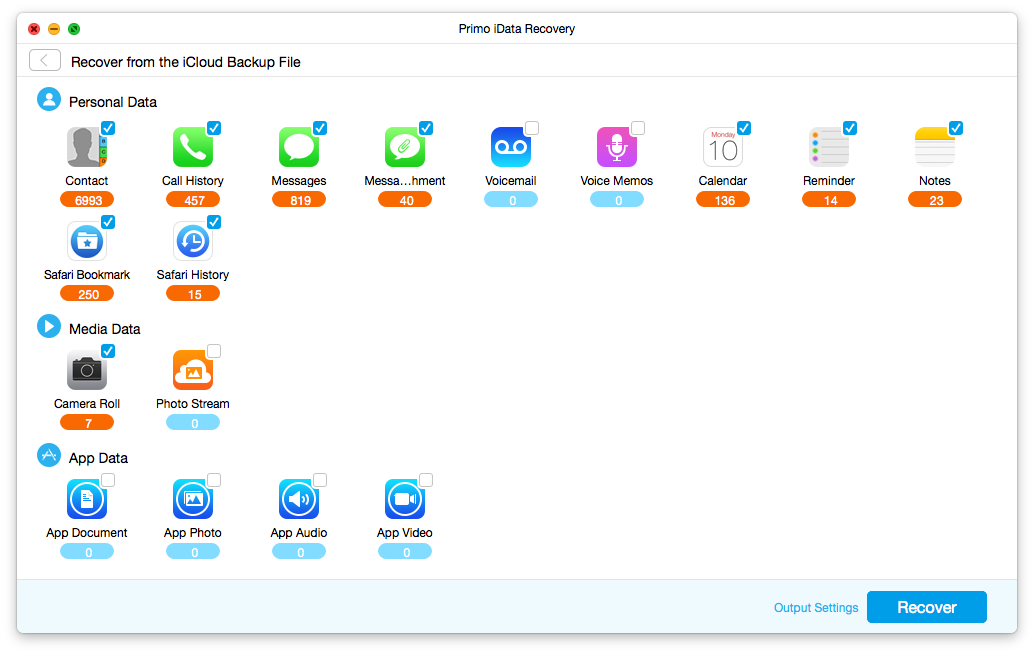Viewport: 1034px width, 654px height.
Task: Select the Voicemail icon
Action: pos(511,146)
